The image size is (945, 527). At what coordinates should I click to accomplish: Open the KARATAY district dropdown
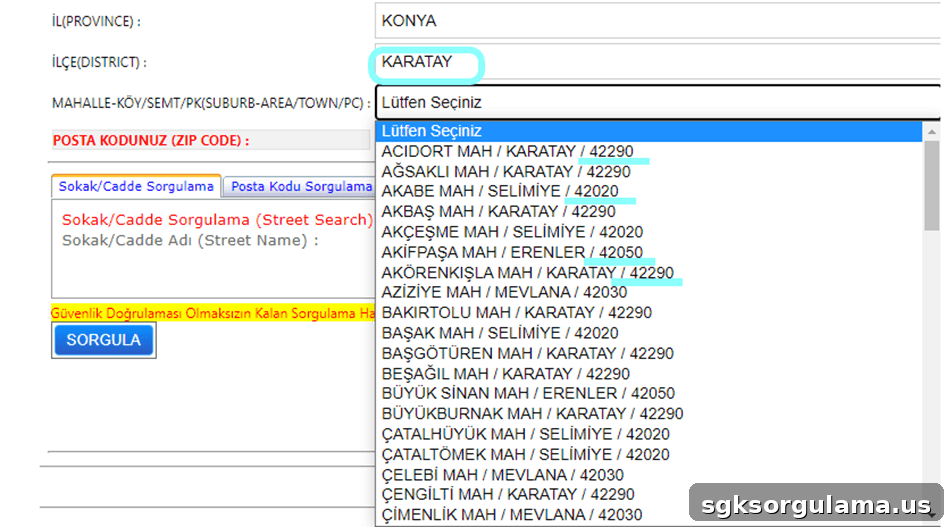point(659,62)
